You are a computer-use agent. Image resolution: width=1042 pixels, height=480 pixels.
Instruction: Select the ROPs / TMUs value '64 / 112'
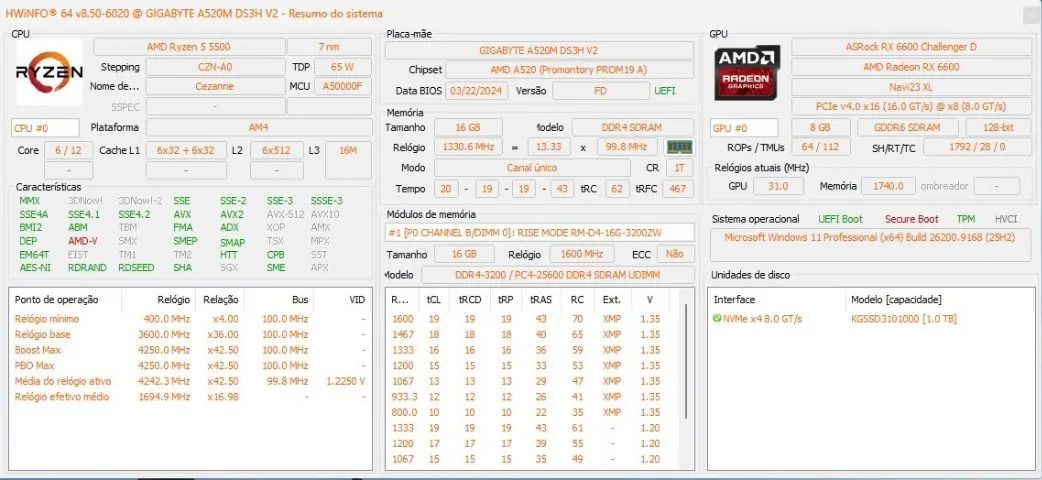821,148
